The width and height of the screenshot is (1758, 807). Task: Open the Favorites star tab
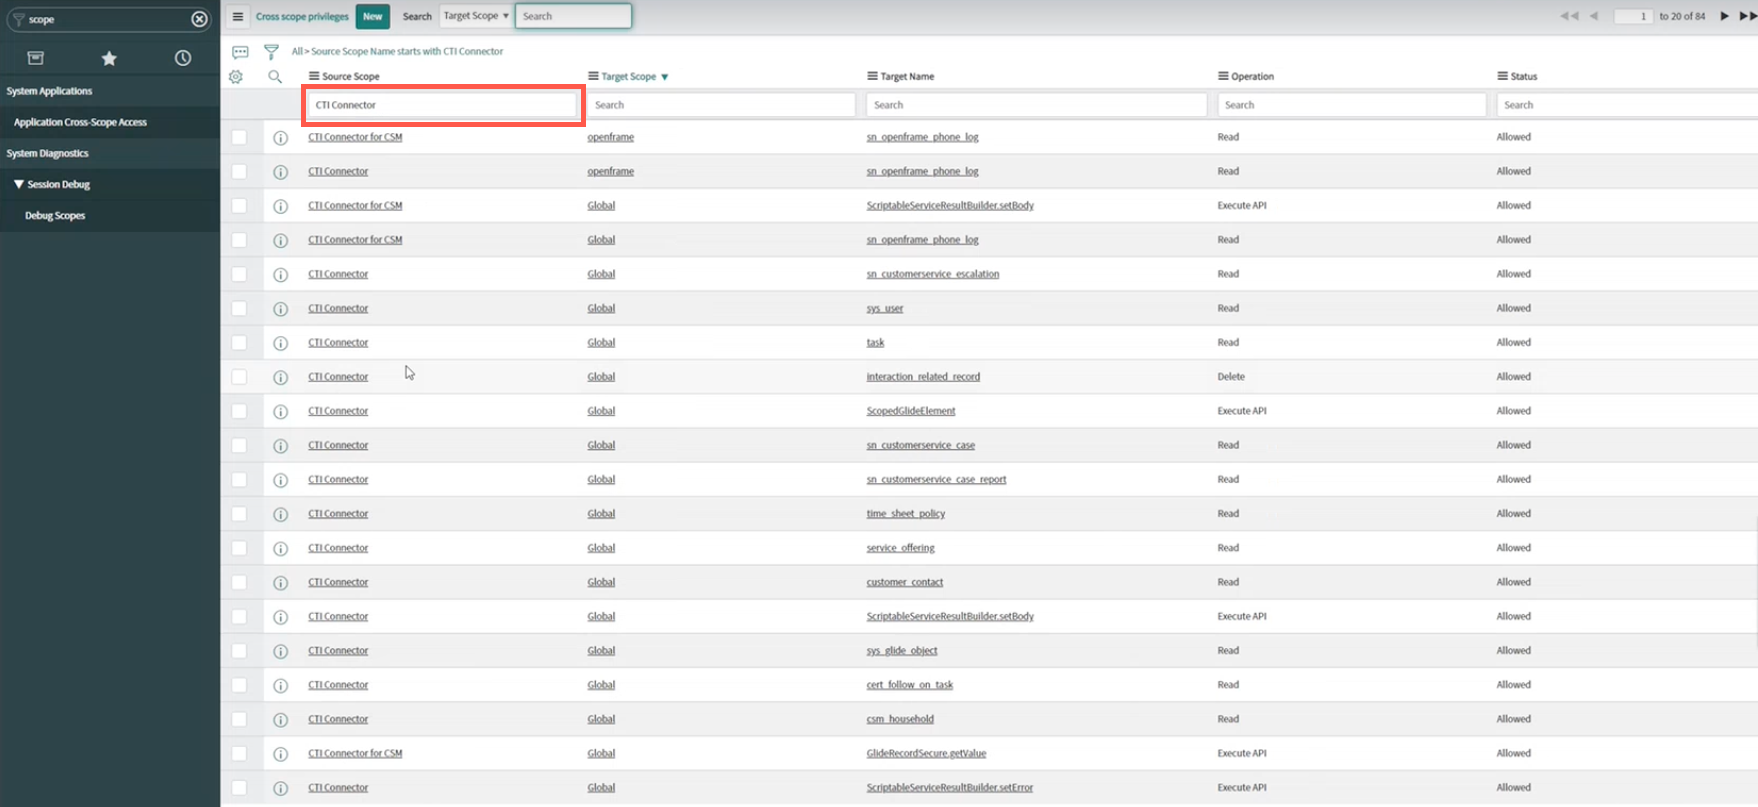click(109, 58)
